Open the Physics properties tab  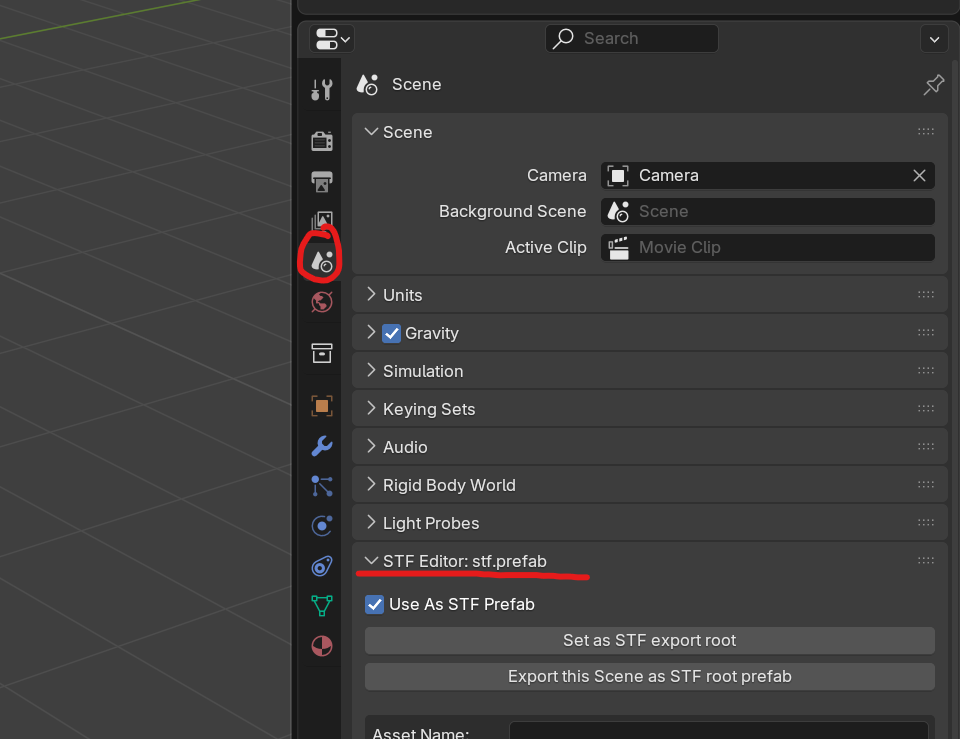(321, 526)
